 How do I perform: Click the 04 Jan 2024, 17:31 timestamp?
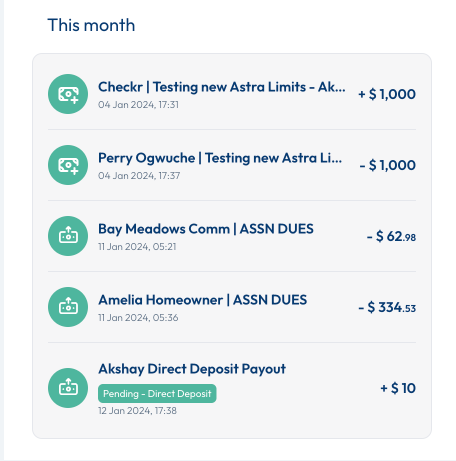click(138, 105)
